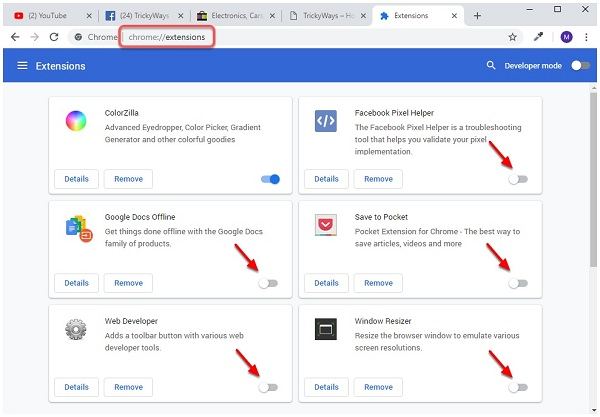Switch to the YouTube tab

(x=50, y=16)
